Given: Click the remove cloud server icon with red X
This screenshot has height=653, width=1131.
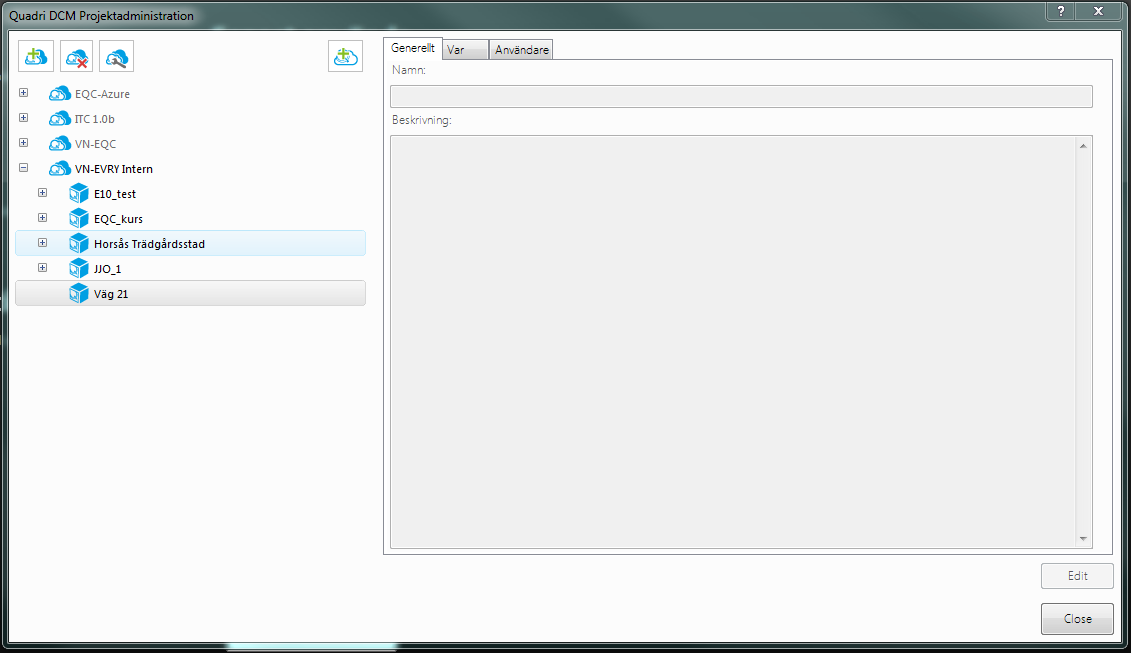Looking at the screenshot, I should (x=76, y=56).
